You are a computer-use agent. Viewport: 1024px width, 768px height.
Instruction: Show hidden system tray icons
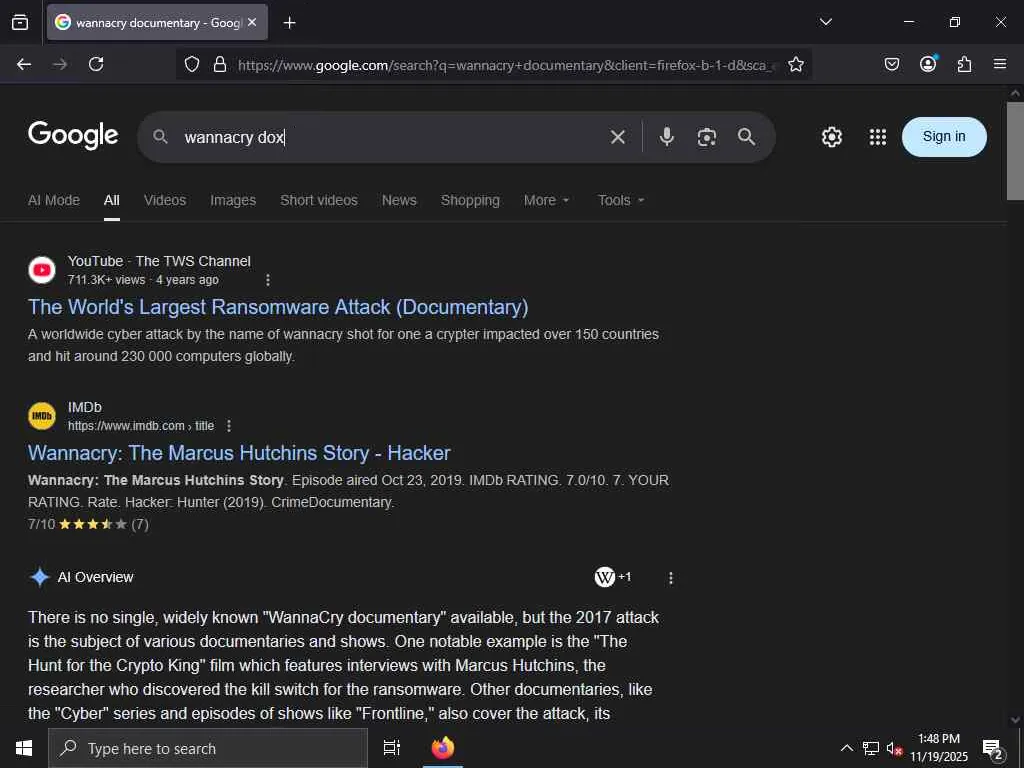click(x=846, y=748)
